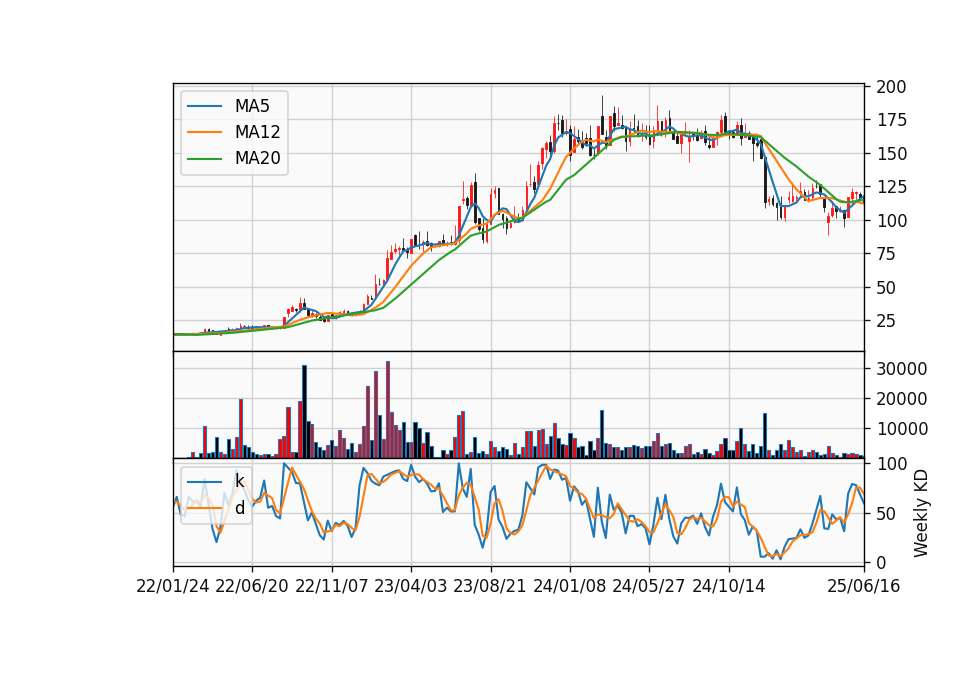Click the 150 price axis label
The image size is (960, 690).
coord(891,154)
